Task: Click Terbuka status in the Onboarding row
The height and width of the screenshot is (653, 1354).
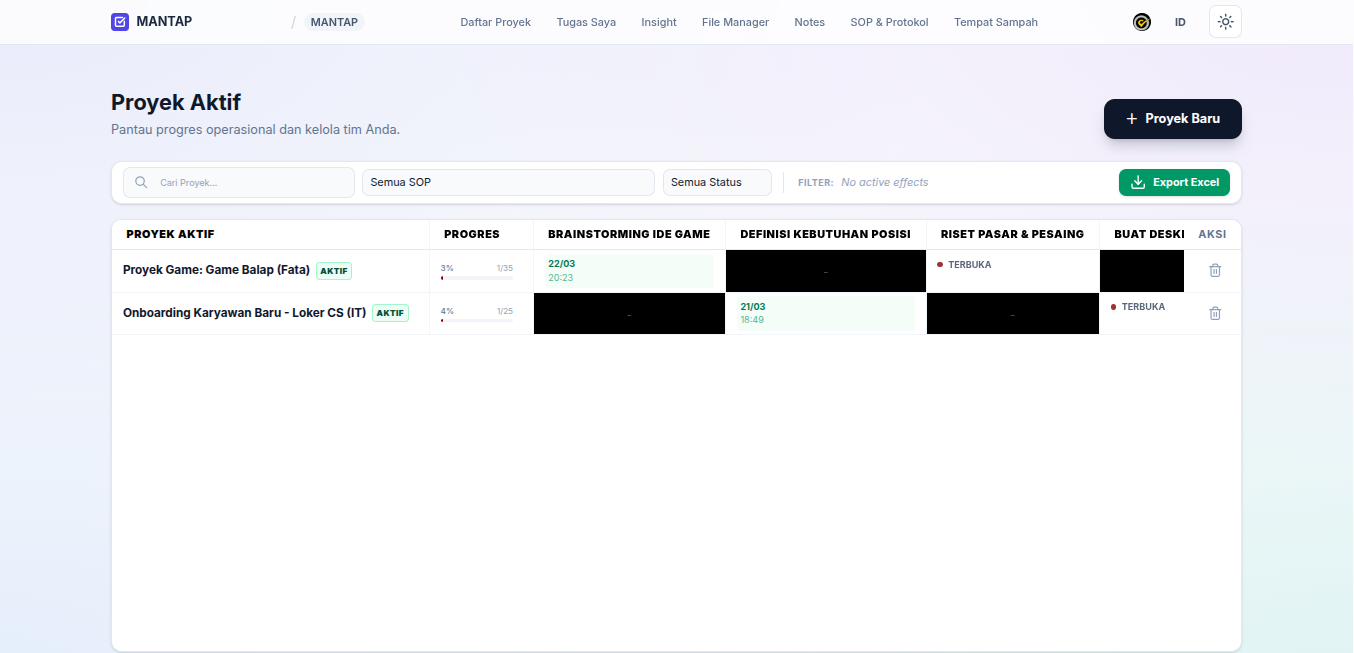Action: 1138,307
